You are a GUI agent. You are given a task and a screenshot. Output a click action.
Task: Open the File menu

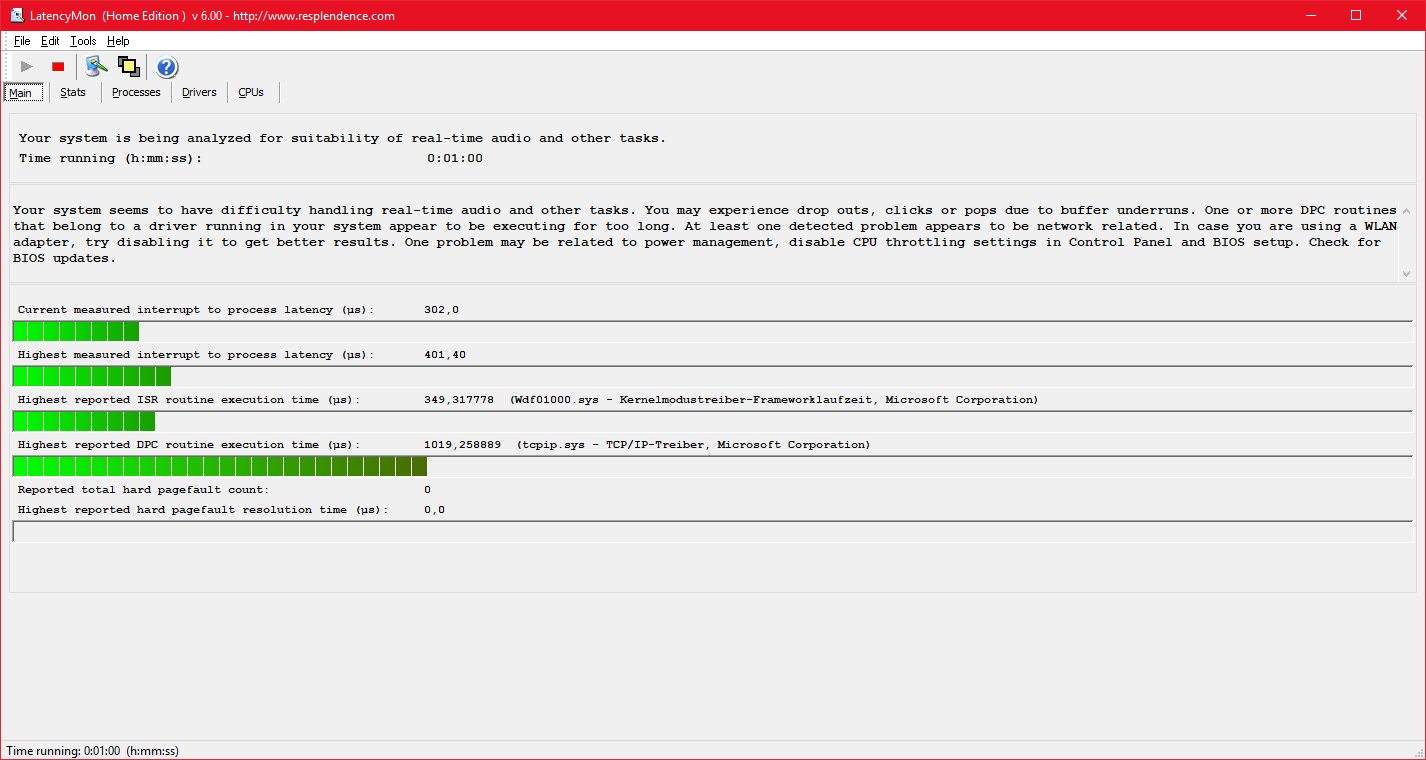click(22, 41)
